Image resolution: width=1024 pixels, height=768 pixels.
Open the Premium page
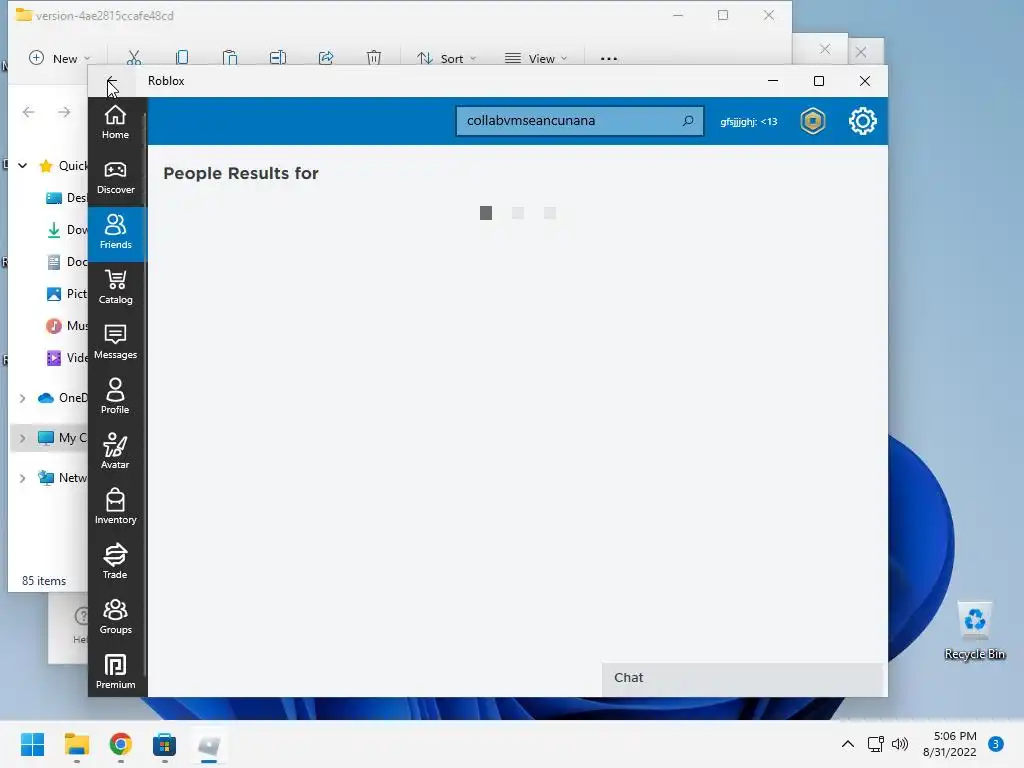tap(116, 672)
